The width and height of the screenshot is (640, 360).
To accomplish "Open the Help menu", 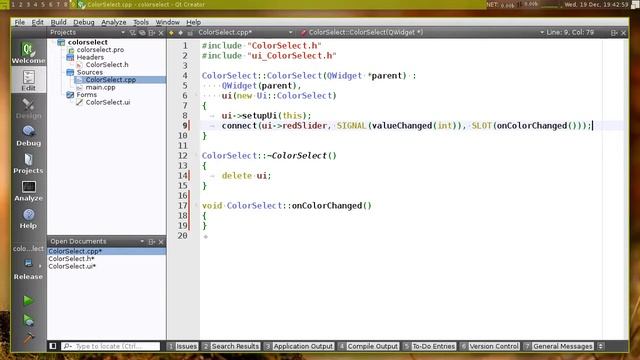I will 193,22.
